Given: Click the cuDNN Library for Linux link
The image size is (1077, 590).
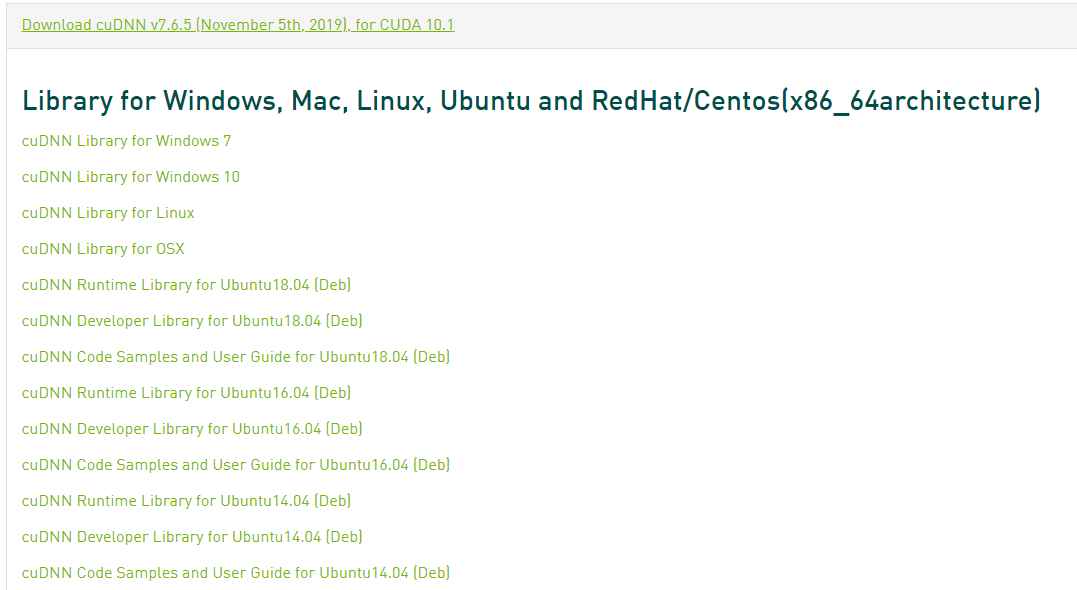Looking at the screenshot, I should point(108,213).
